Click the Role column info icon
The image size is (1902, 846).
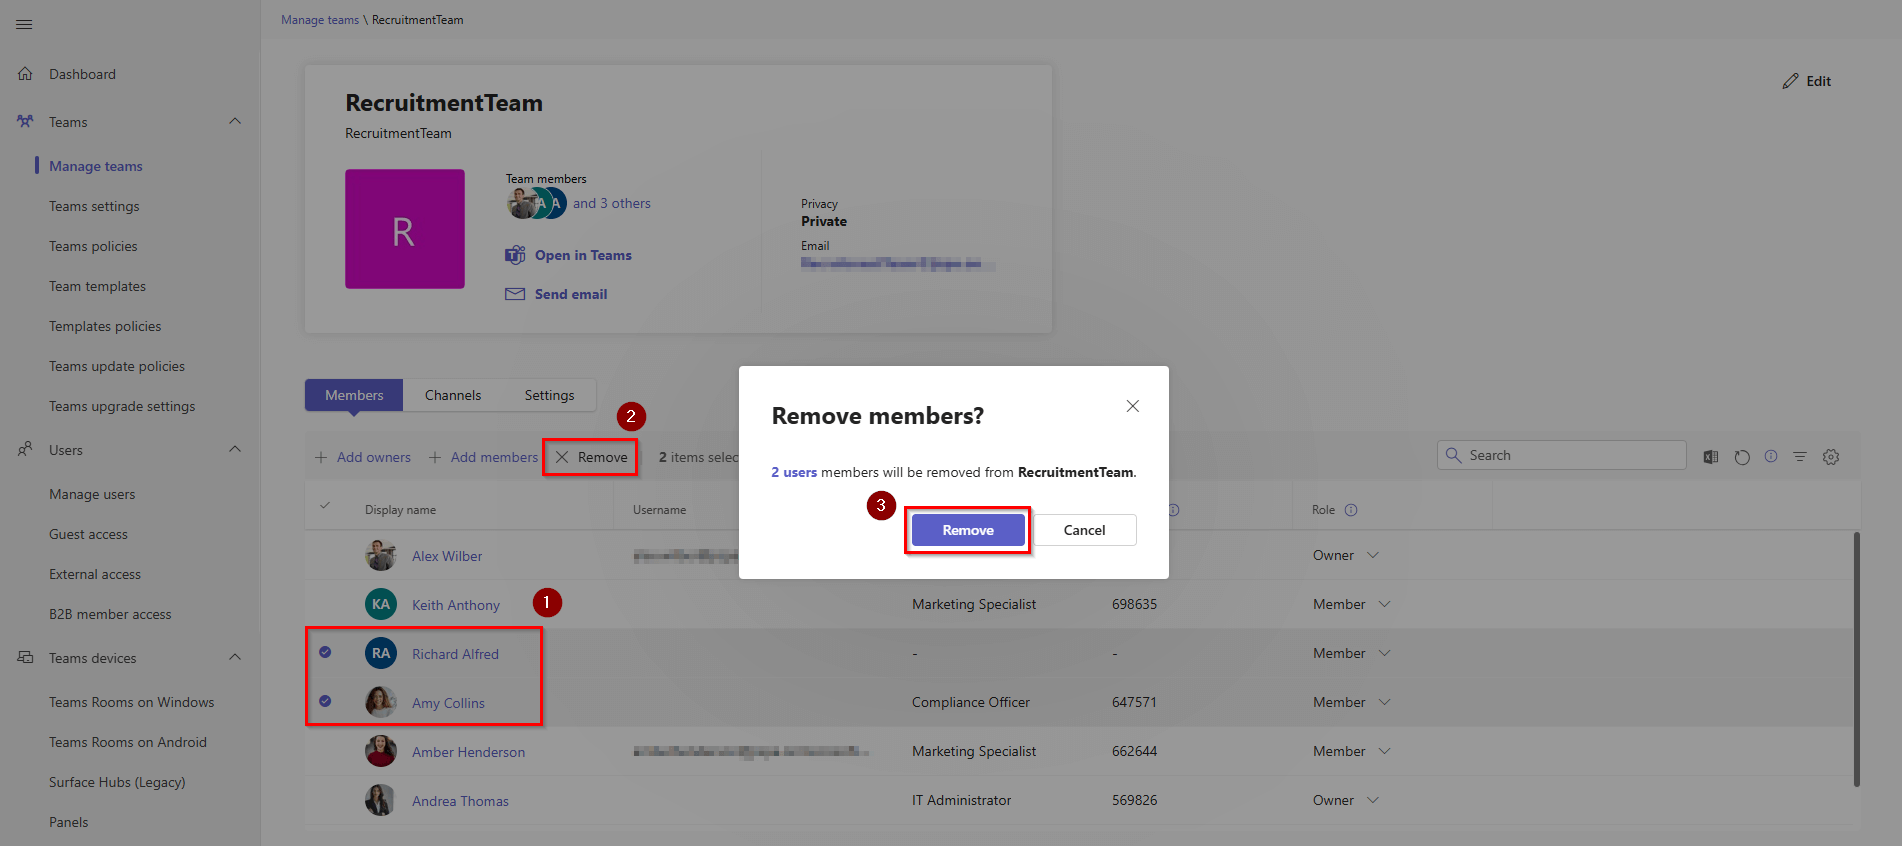[1351, 510]
